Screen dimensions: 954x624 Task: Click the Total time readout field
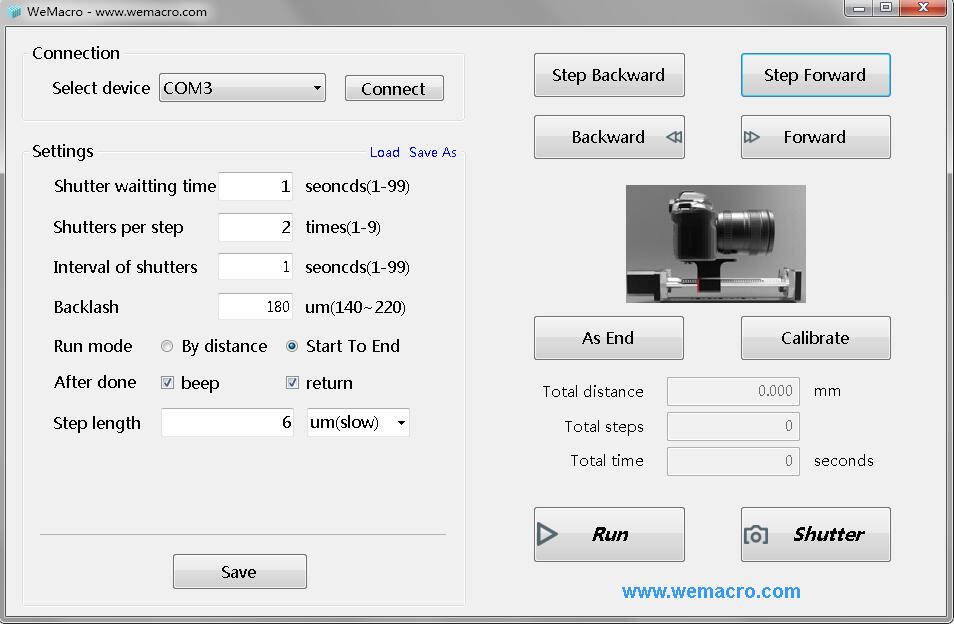pyautogui.click(x=733, y=461)
